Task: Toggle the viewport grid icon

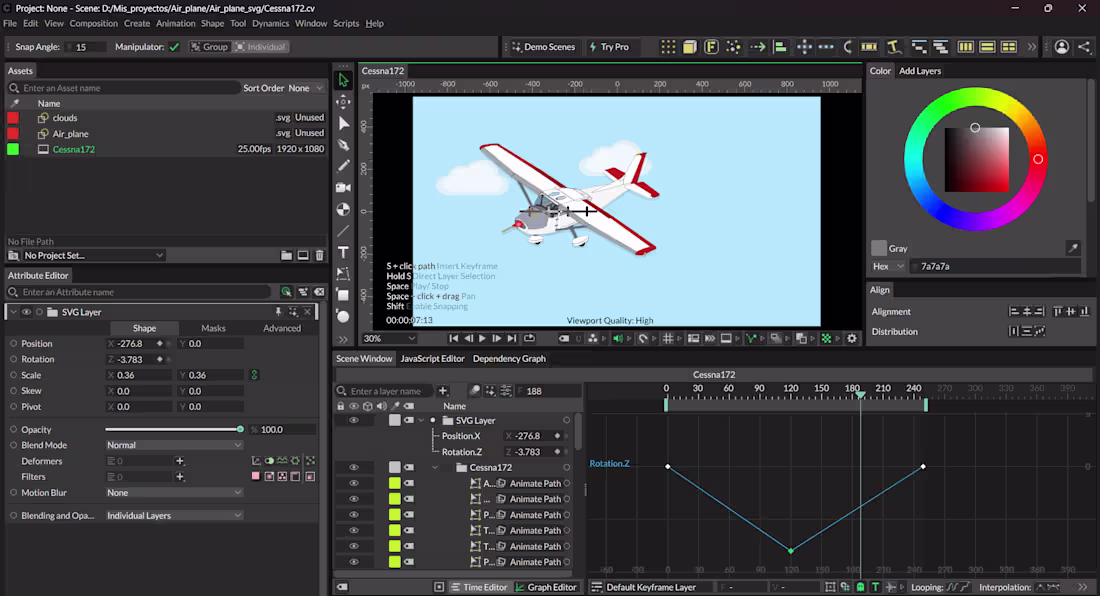Action: pos(668,338)
